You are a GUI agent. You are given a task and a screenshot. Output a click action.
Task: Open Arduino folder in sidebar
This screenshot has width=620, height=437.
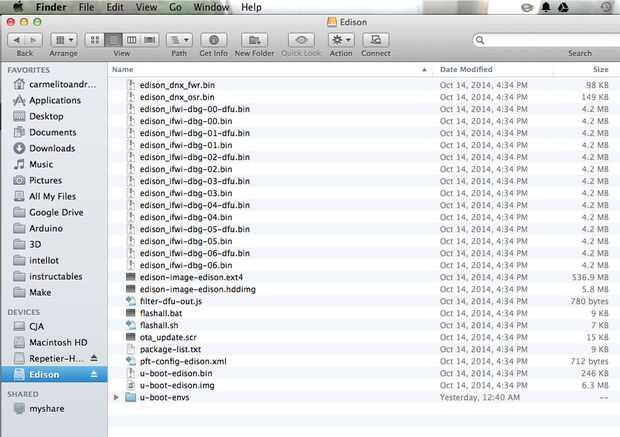54,228
